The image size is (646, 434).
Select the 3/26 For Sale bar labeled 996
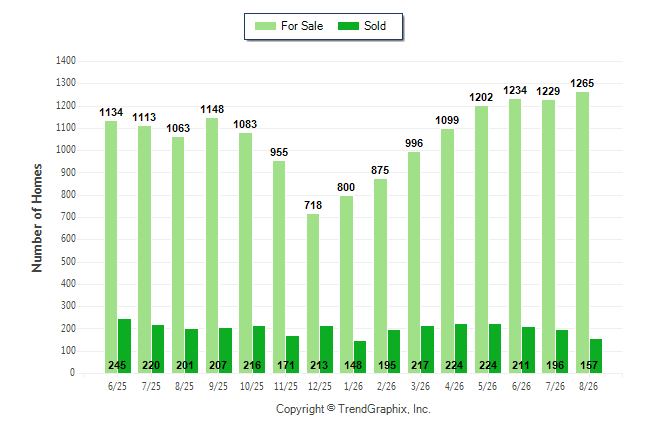click(414, 263)
